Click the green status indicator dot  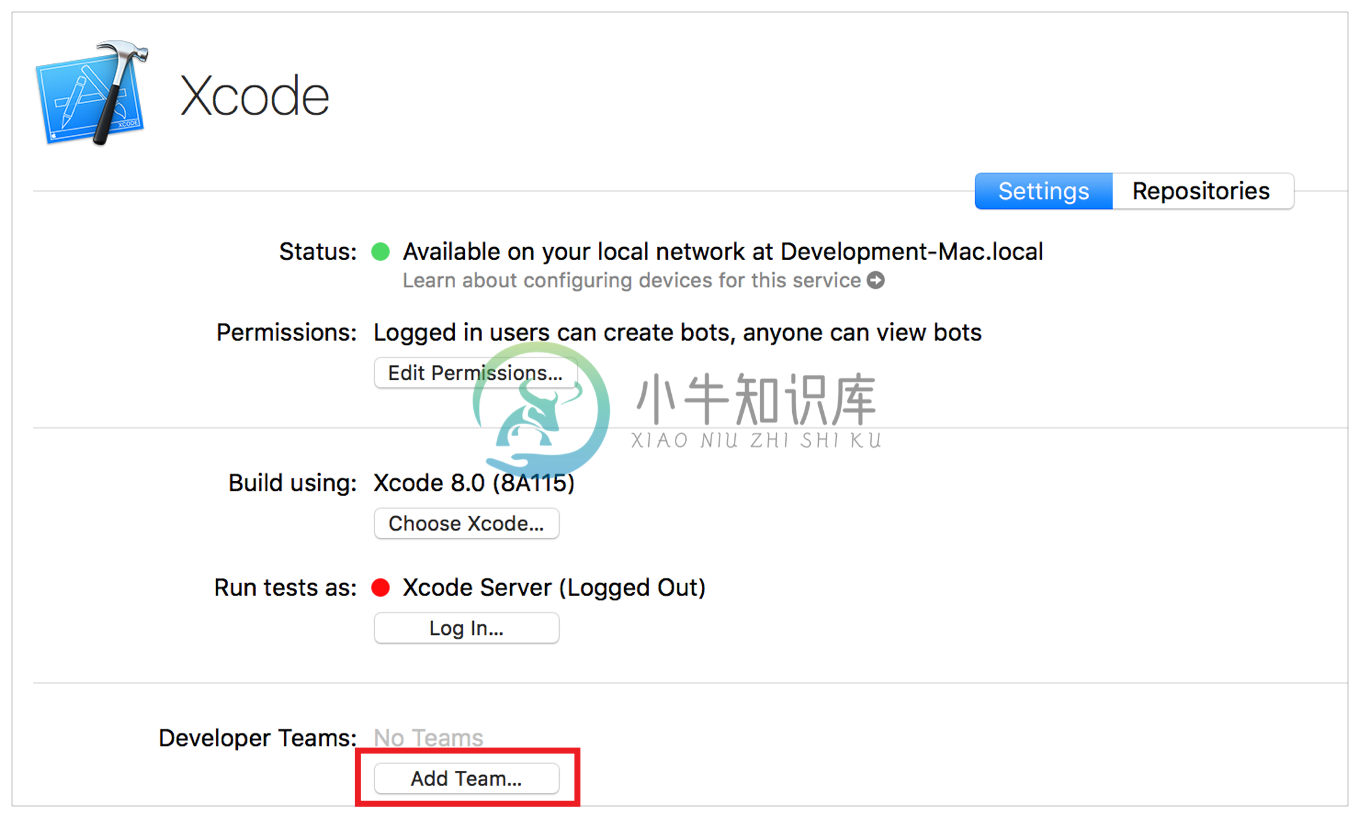click(380, 252)
